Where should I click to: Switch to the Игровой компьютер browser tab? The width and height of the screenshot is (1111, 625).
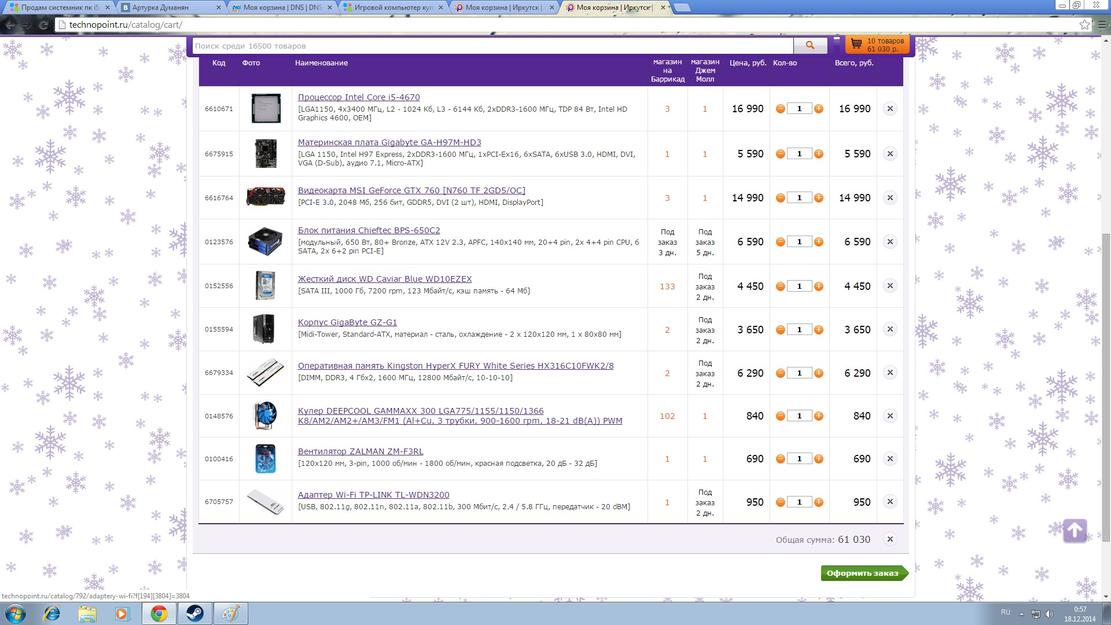[394, 7]
